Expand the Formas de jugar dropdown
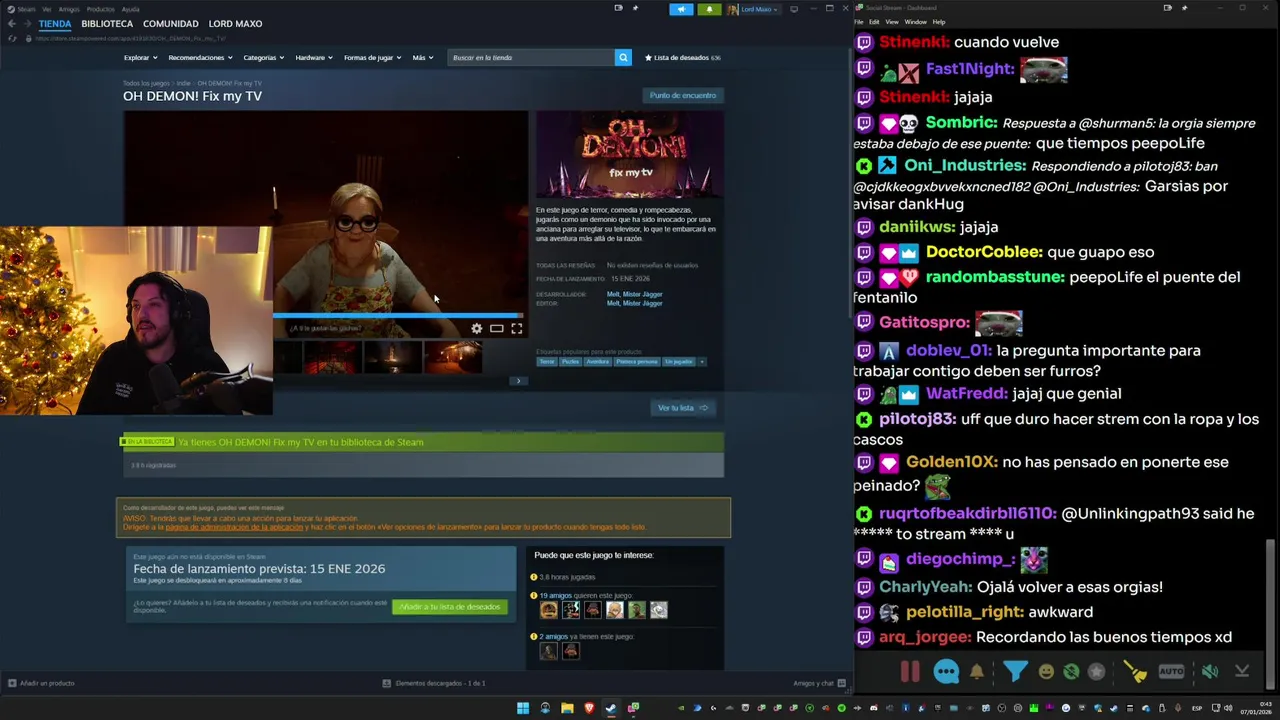1280x720 pixels. click(x=372, y=57)
